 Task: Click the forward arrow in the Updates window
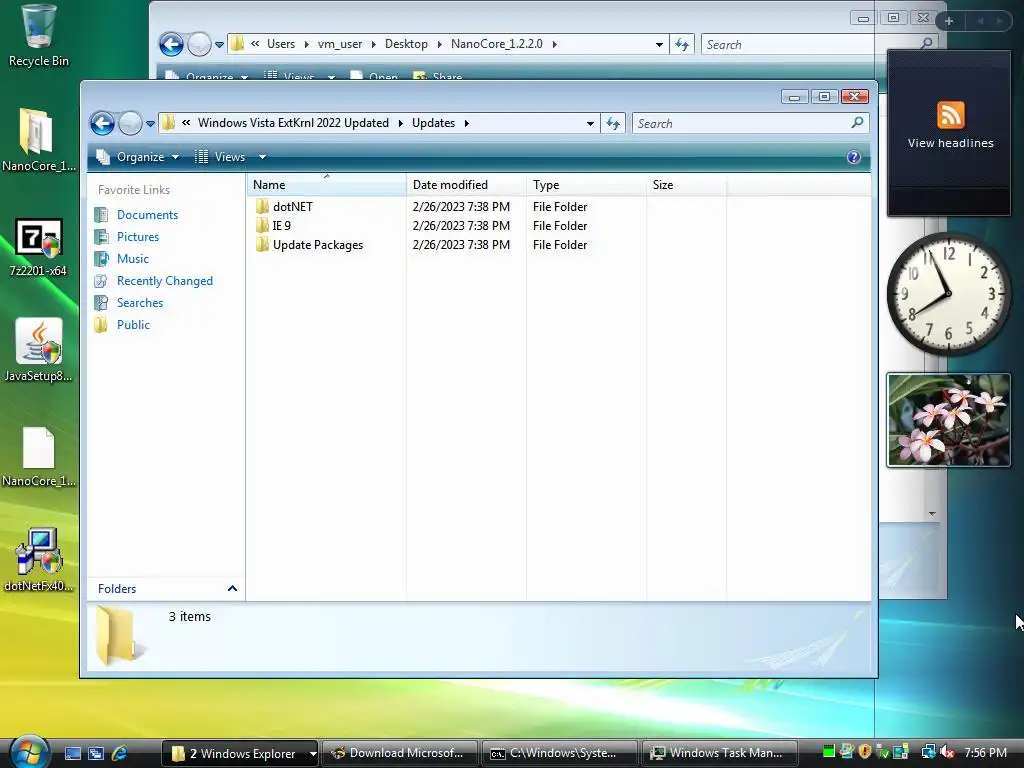pyautogui.click(x=130, y=123)
